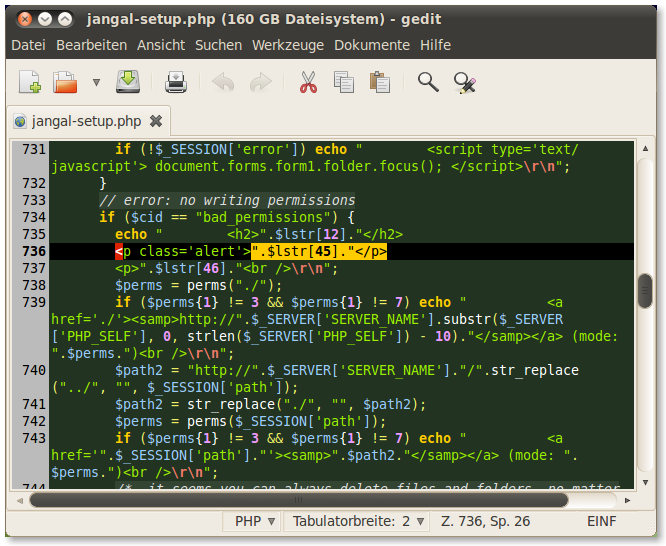
Task: Click the horizontal scrollbar left arrow
Action: coord(20,501)
